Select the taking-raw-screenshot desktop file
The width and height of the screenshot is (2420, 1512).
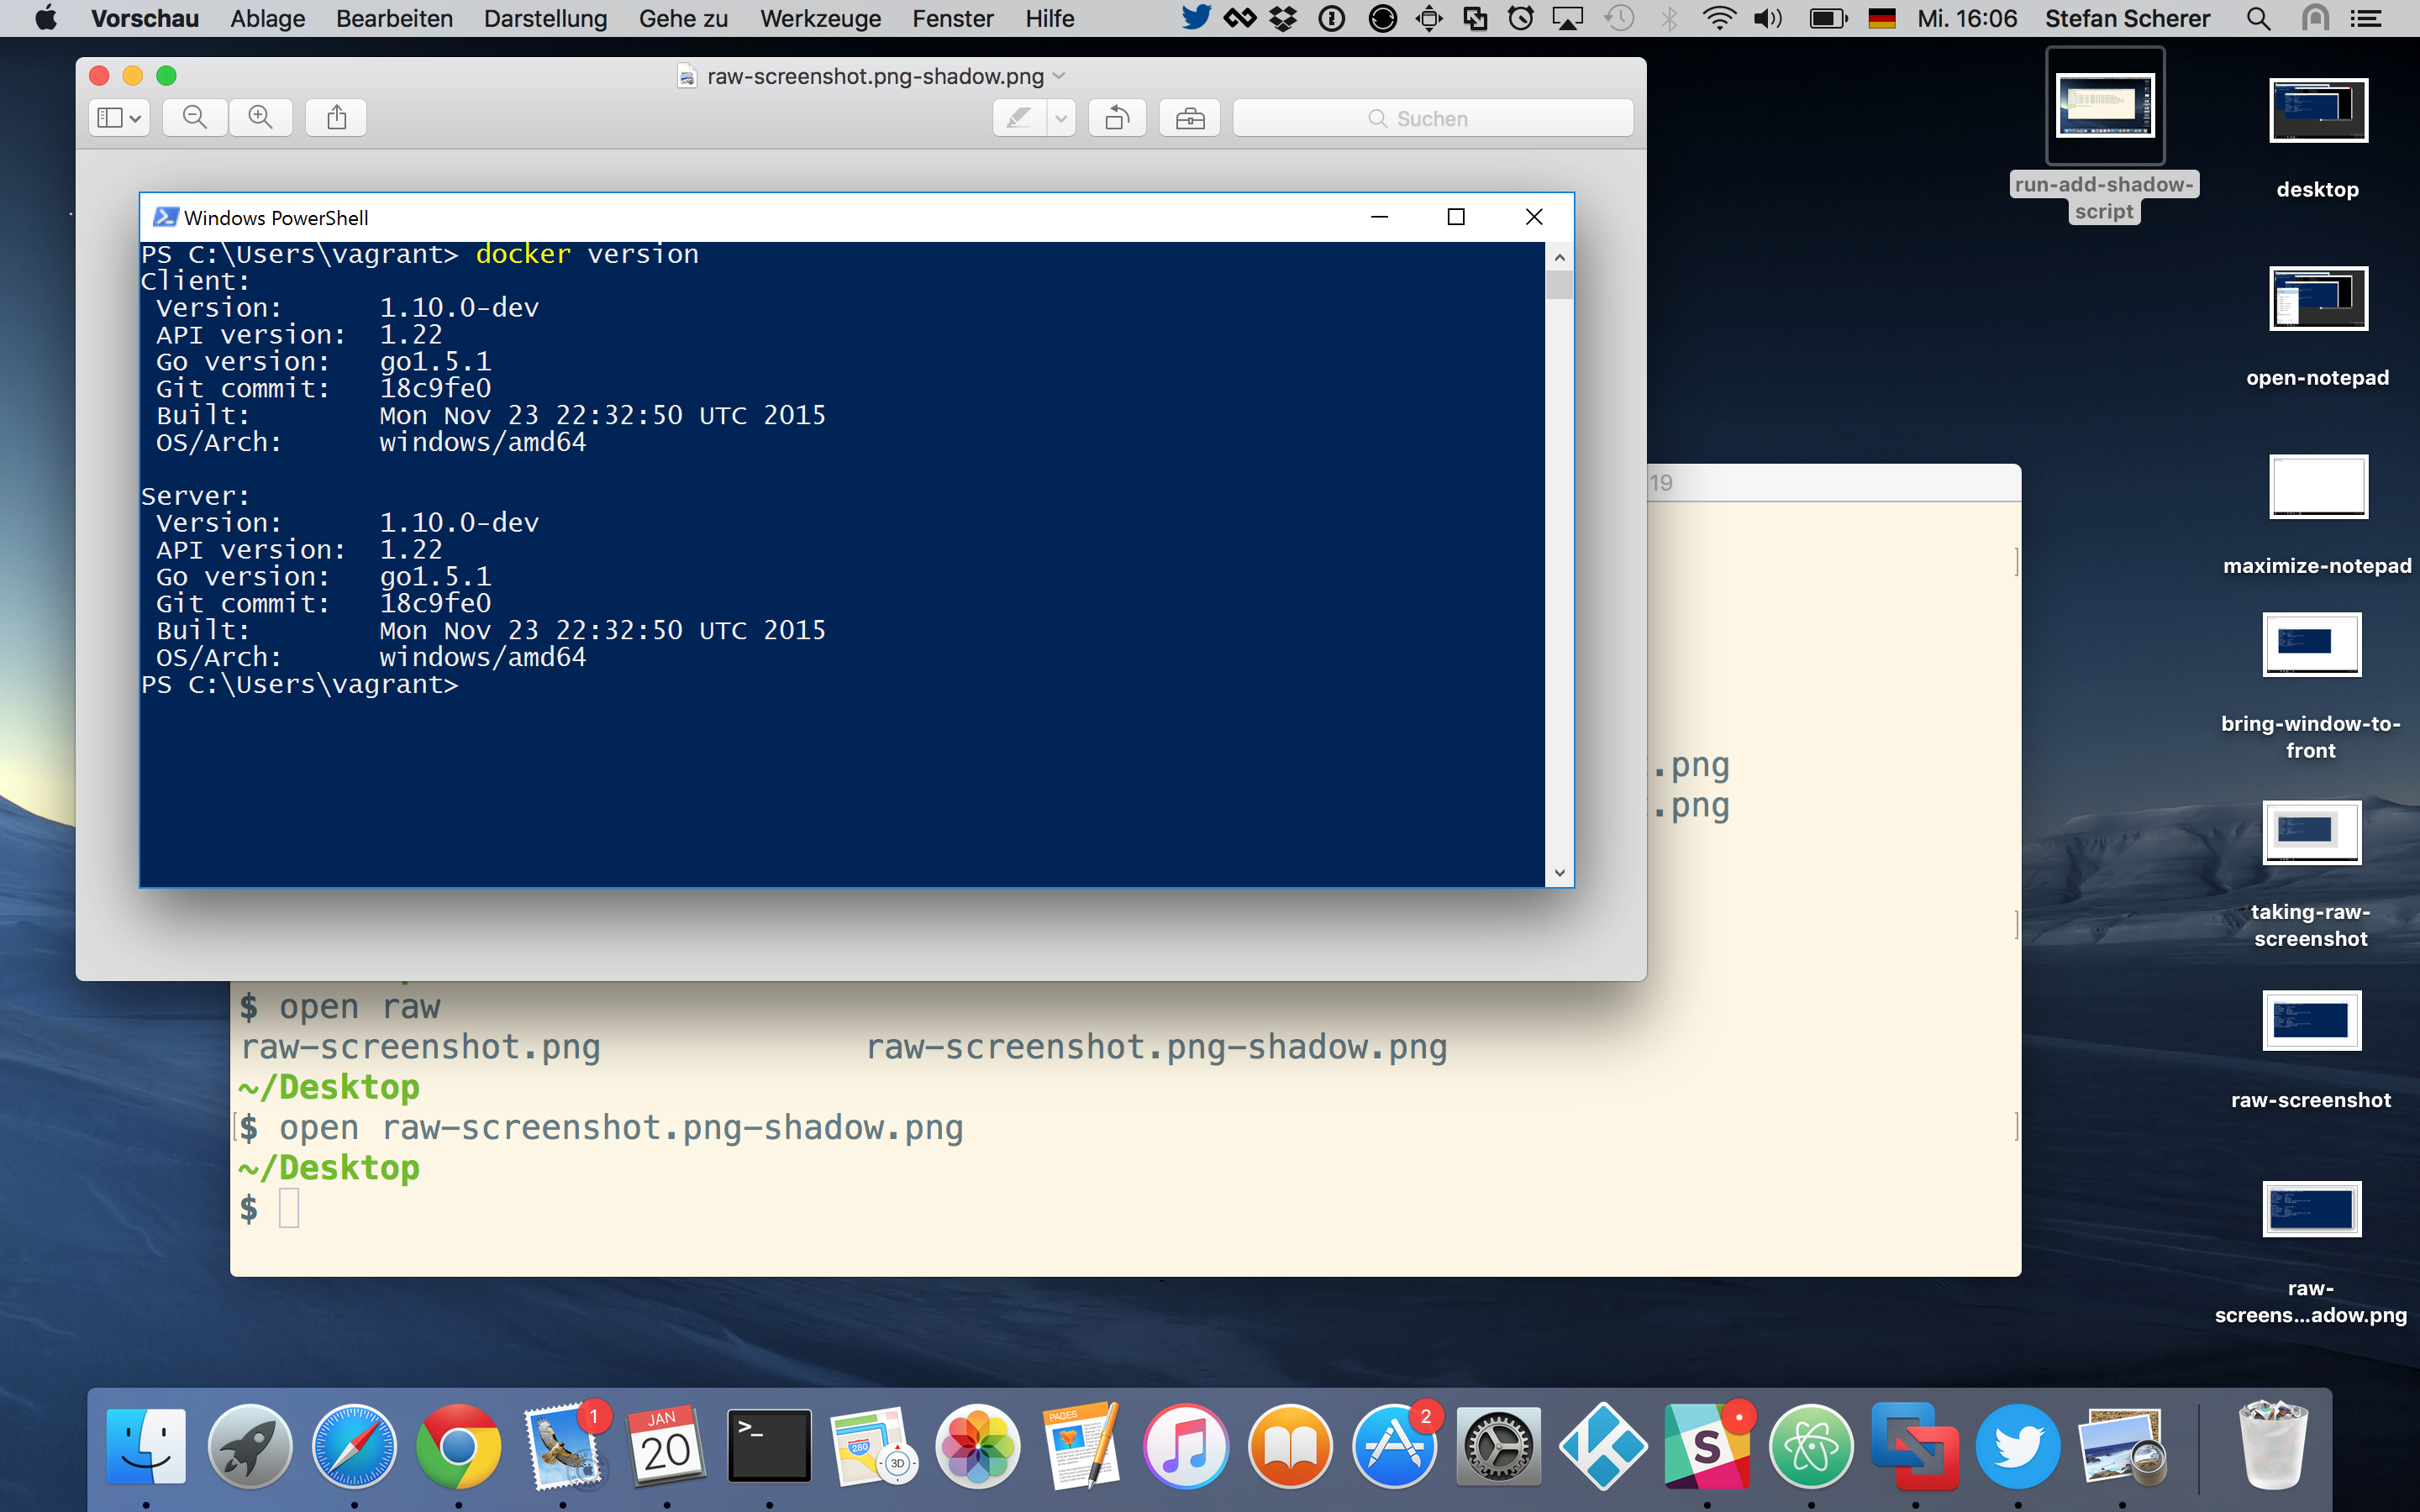2311,832
